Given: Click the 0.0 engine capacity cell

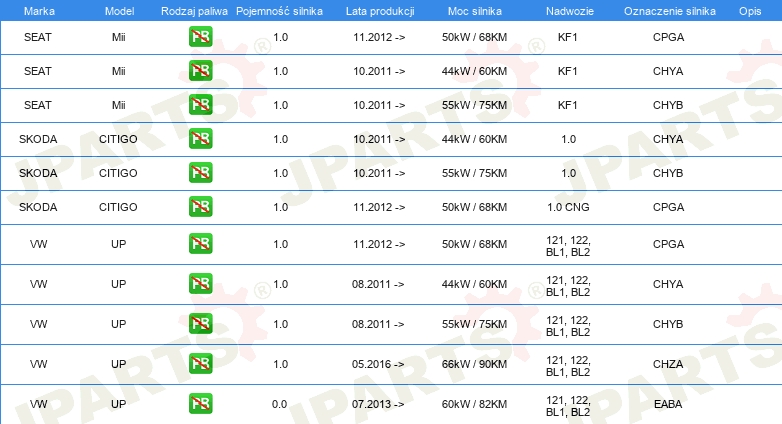Looking at the screenshot, I should tap(279, 404).
